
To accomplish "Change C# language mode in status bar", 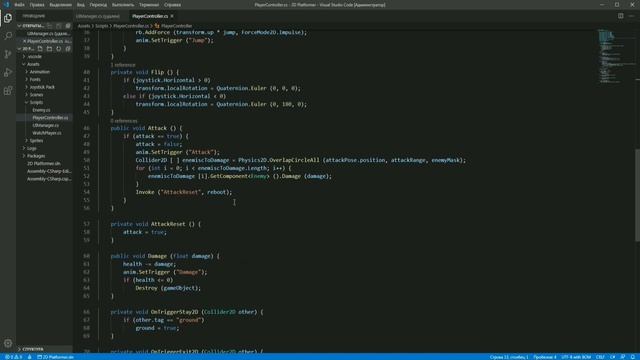I will (x=613, y=357).
